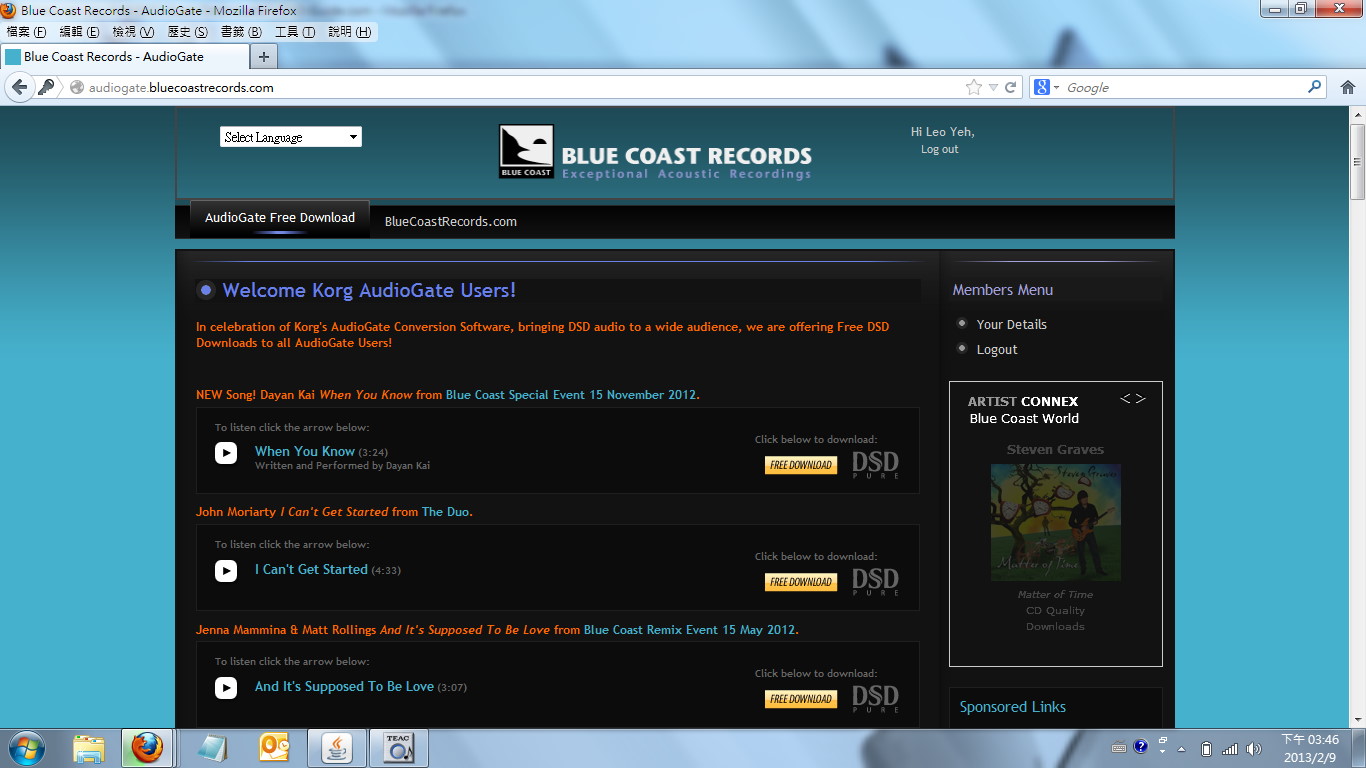Open a new tab with the plus button
Image resolution: width=1366 pixels, height=768 pixels.
tap(263, 57)
